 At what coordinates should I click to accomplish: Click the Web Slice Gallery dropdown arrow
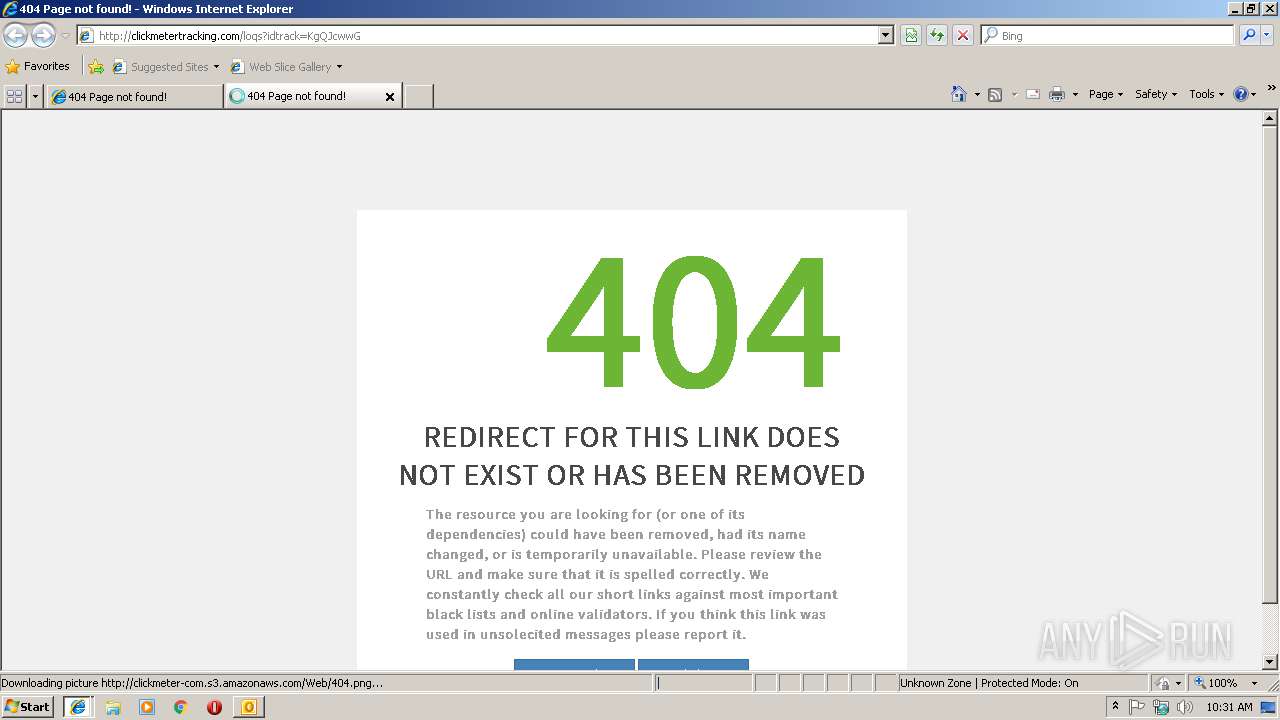pyautogui.click(x=339, y=67)
